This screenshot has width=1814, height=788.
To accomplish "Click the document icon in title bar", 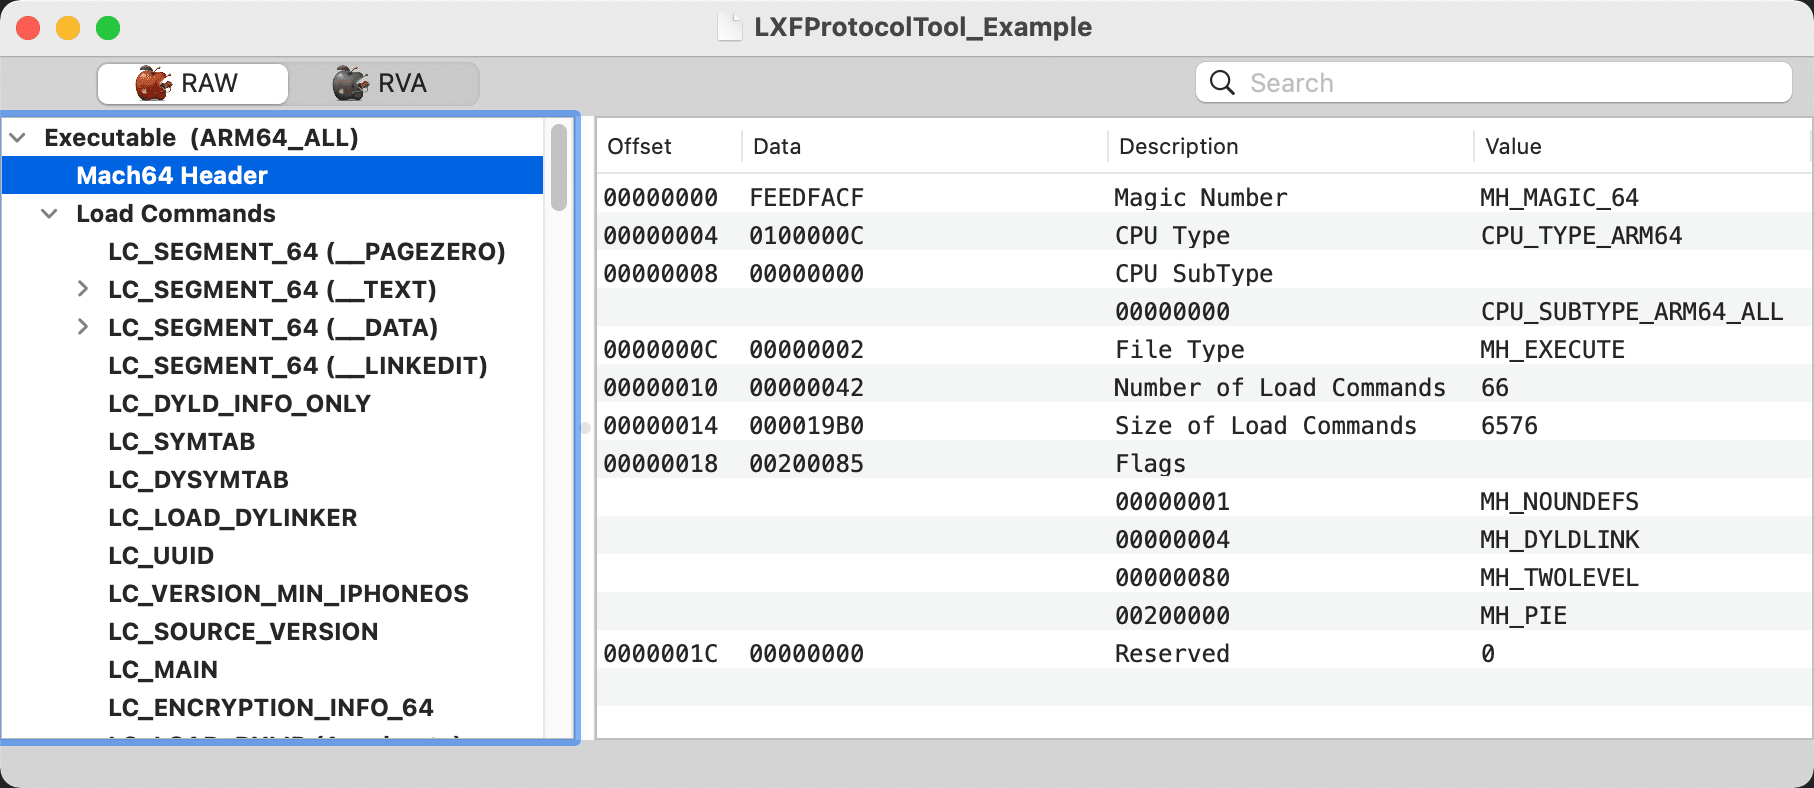I will coord(730,27).
